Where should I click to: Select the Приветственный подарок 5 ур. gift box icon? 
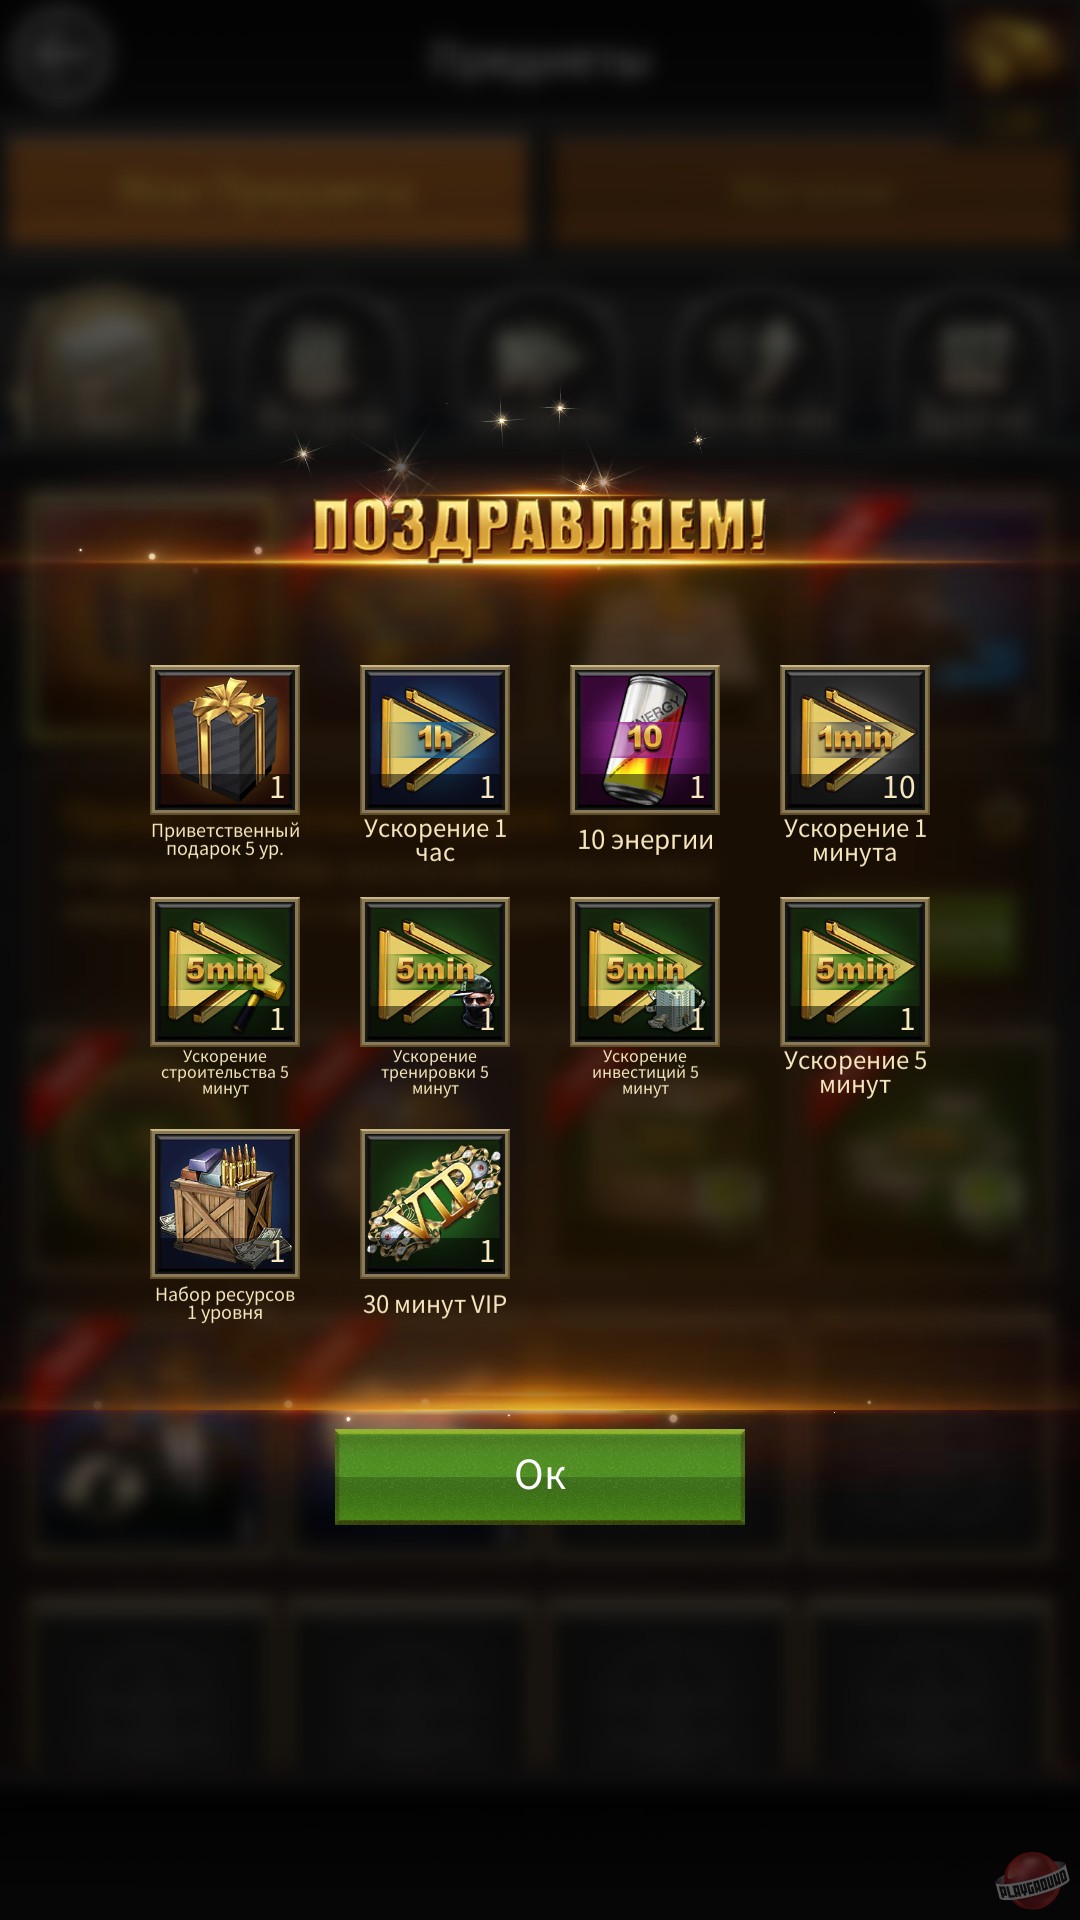pos(225,739)
